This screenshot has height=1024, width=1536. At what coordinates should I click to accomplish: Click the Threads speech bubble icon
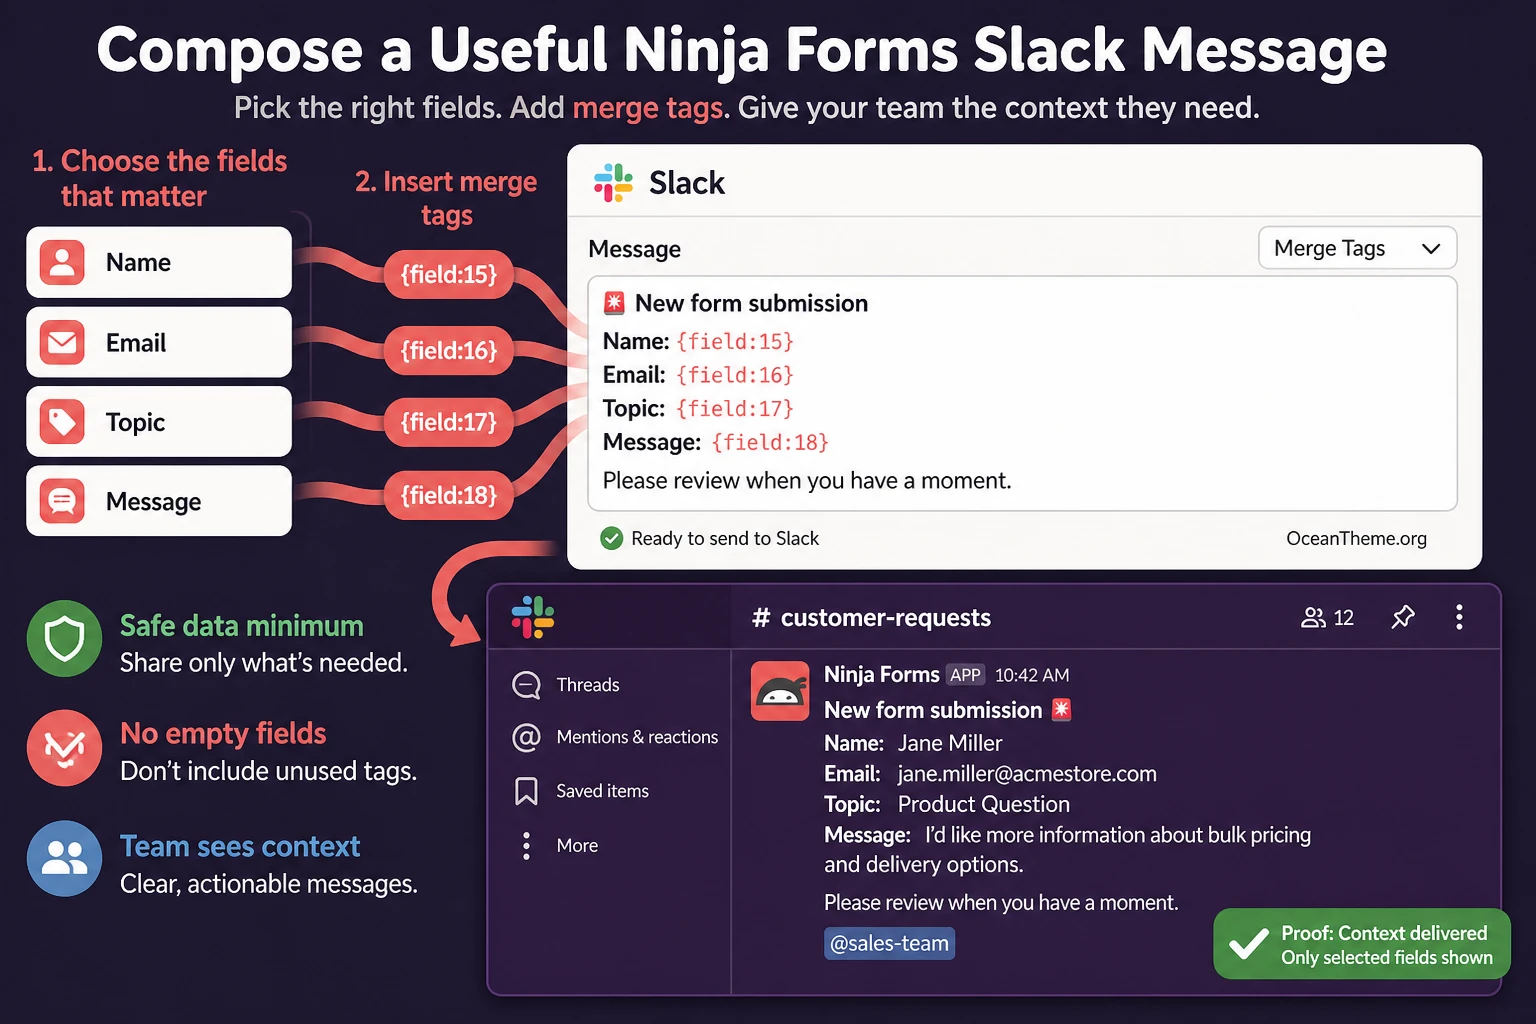(526, 685)
